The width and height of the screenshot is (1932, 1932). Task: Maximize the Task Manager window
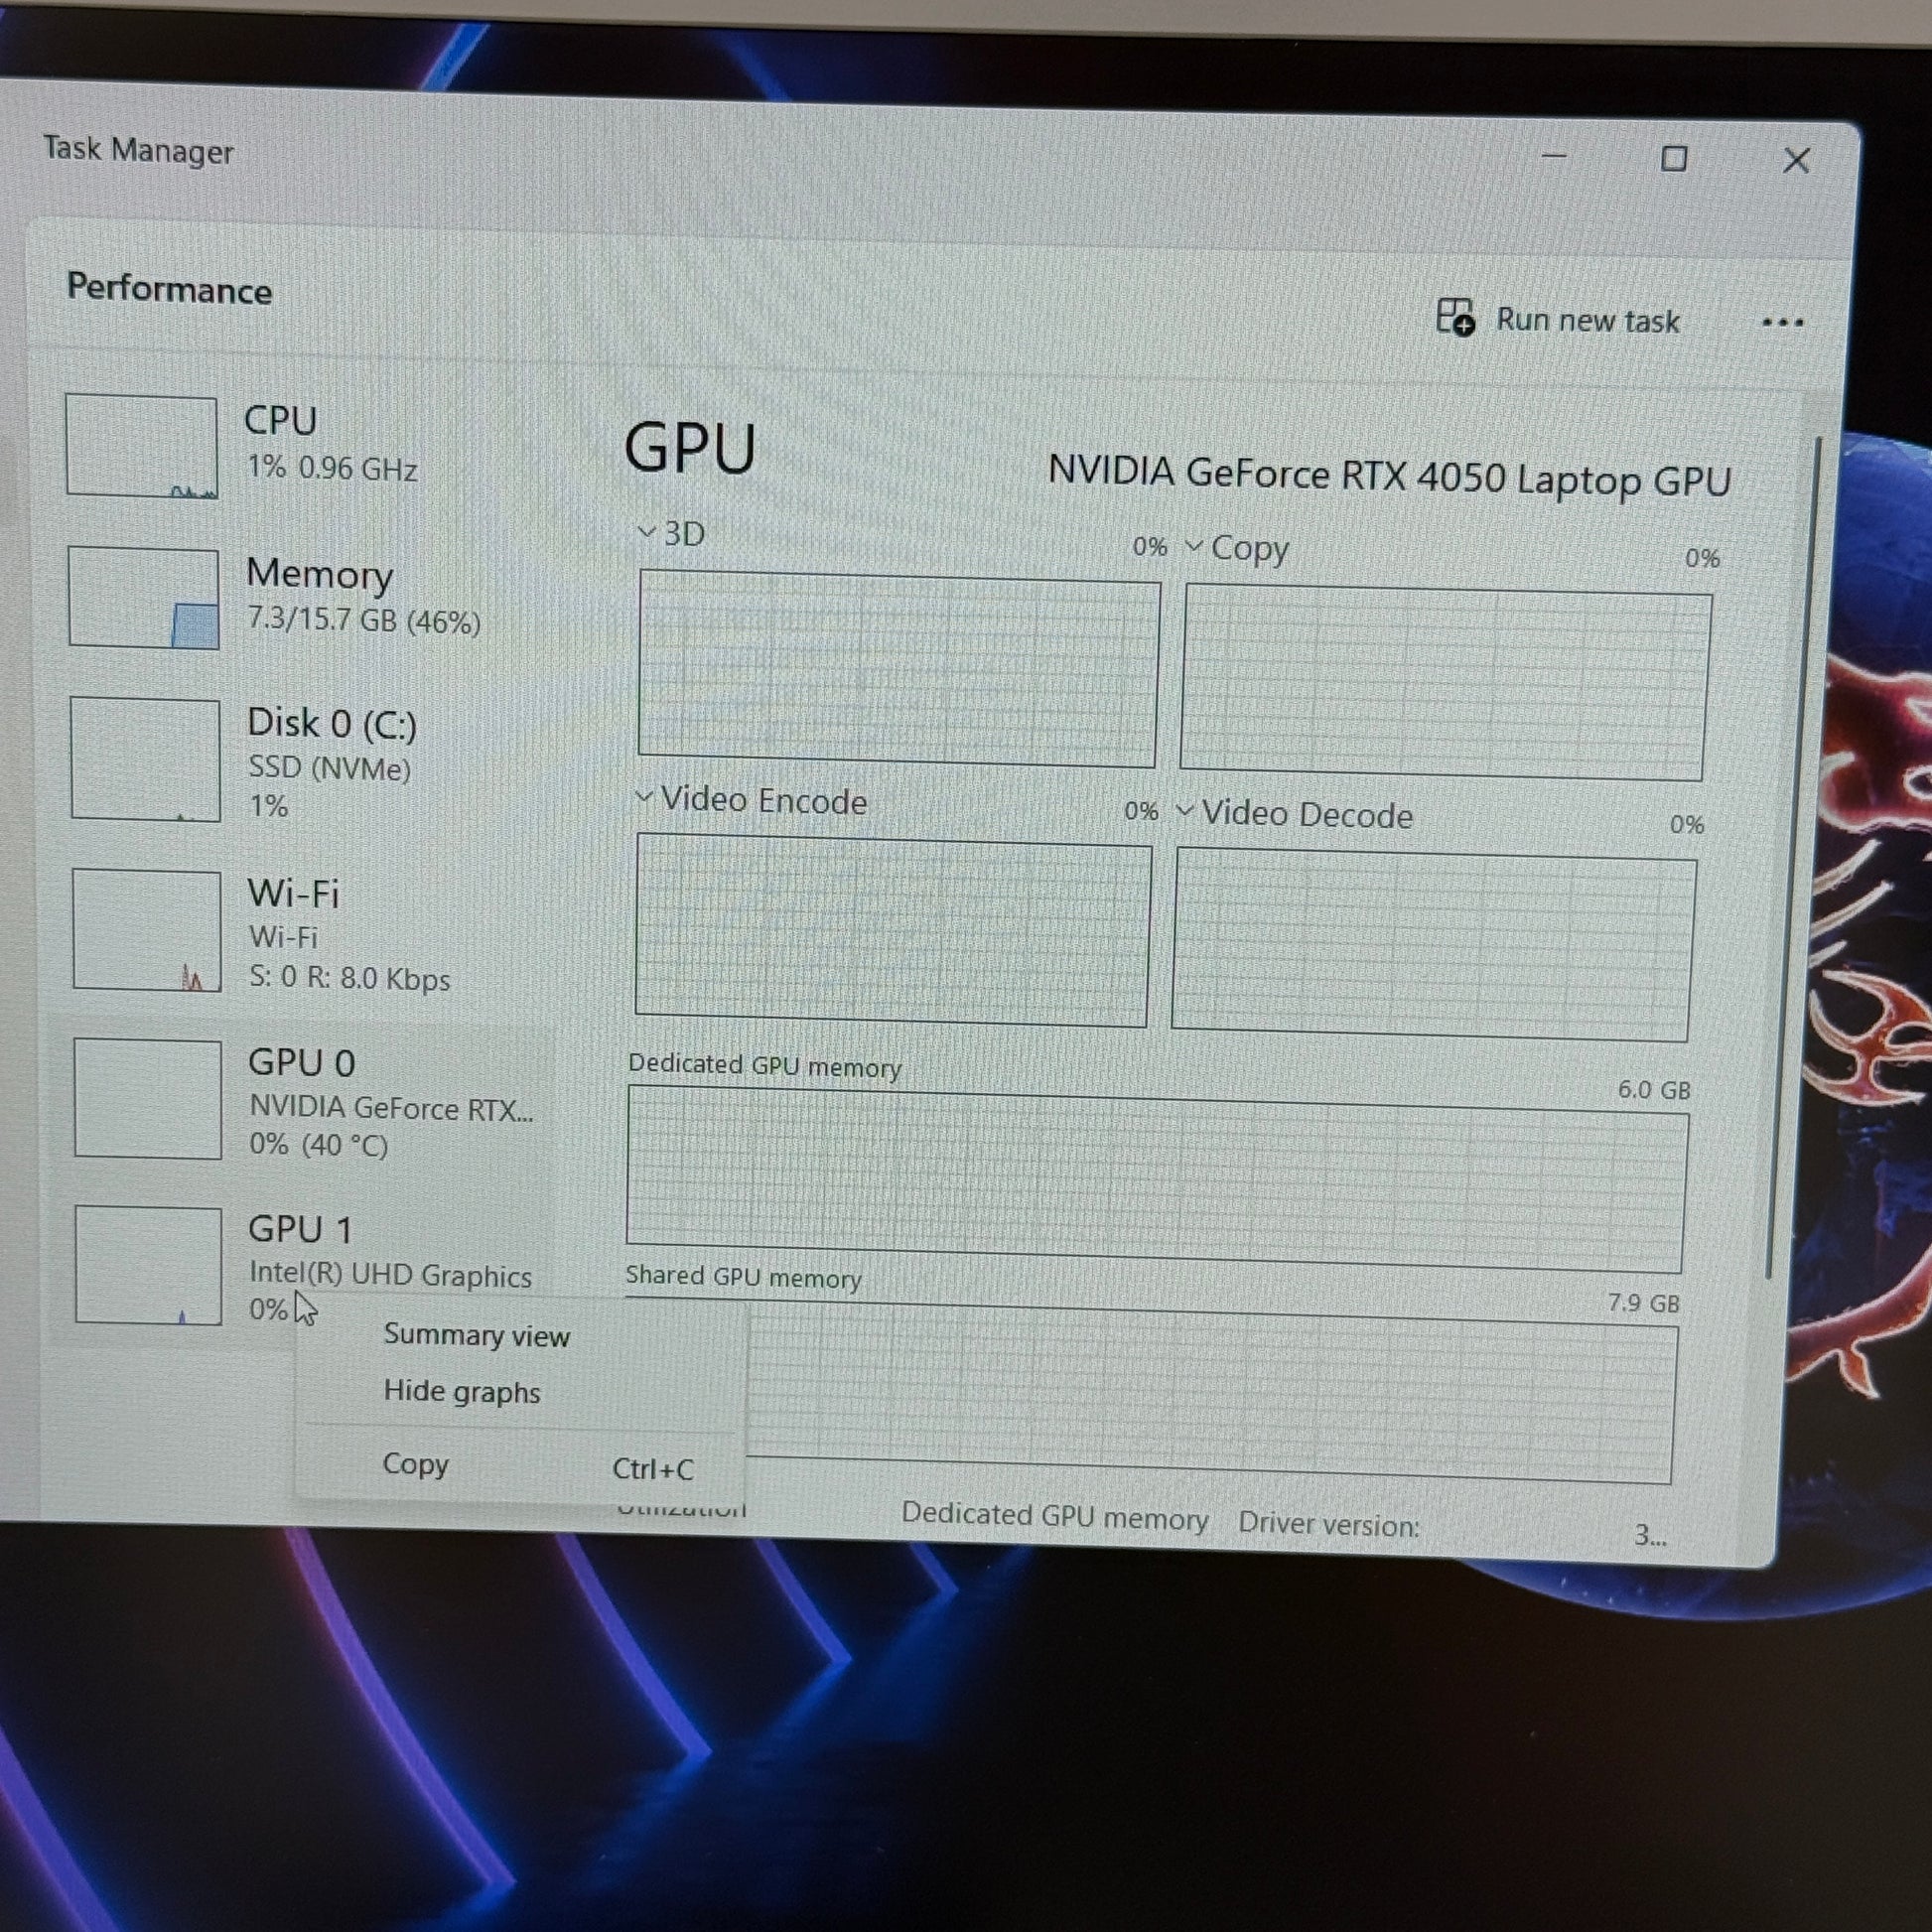pyautogui.click(x=1674, y=159)
